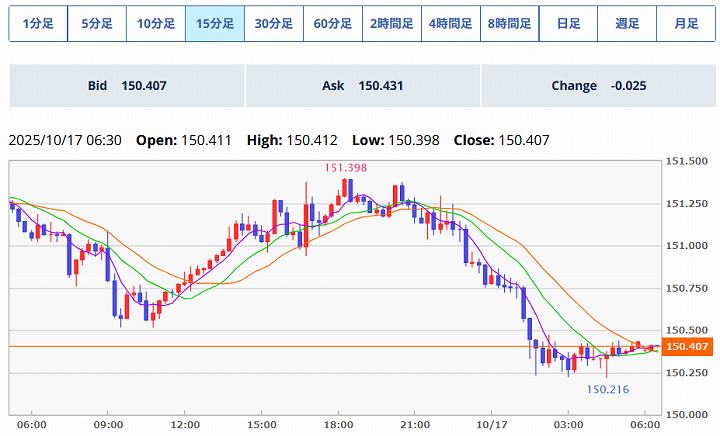Click the 151.500 price axis label
720x436 pixels.
[687, 161]
